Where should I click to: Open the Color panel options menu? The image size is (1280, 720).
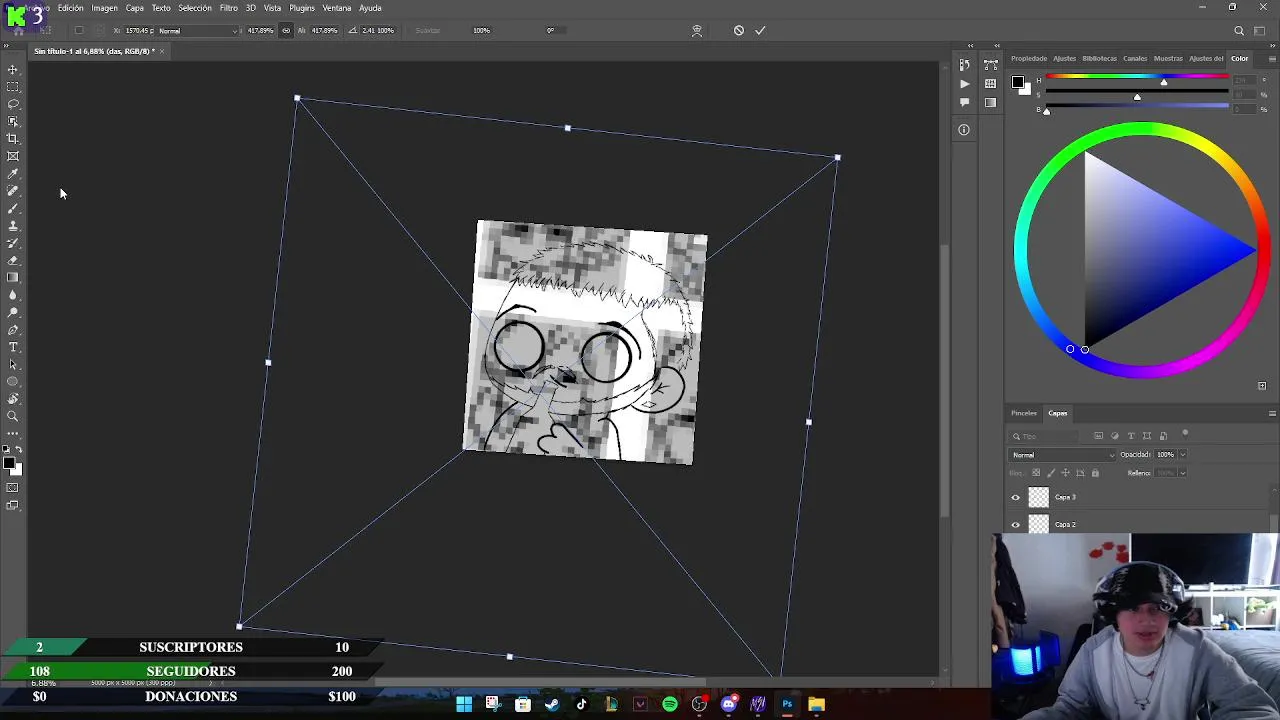1272,58
